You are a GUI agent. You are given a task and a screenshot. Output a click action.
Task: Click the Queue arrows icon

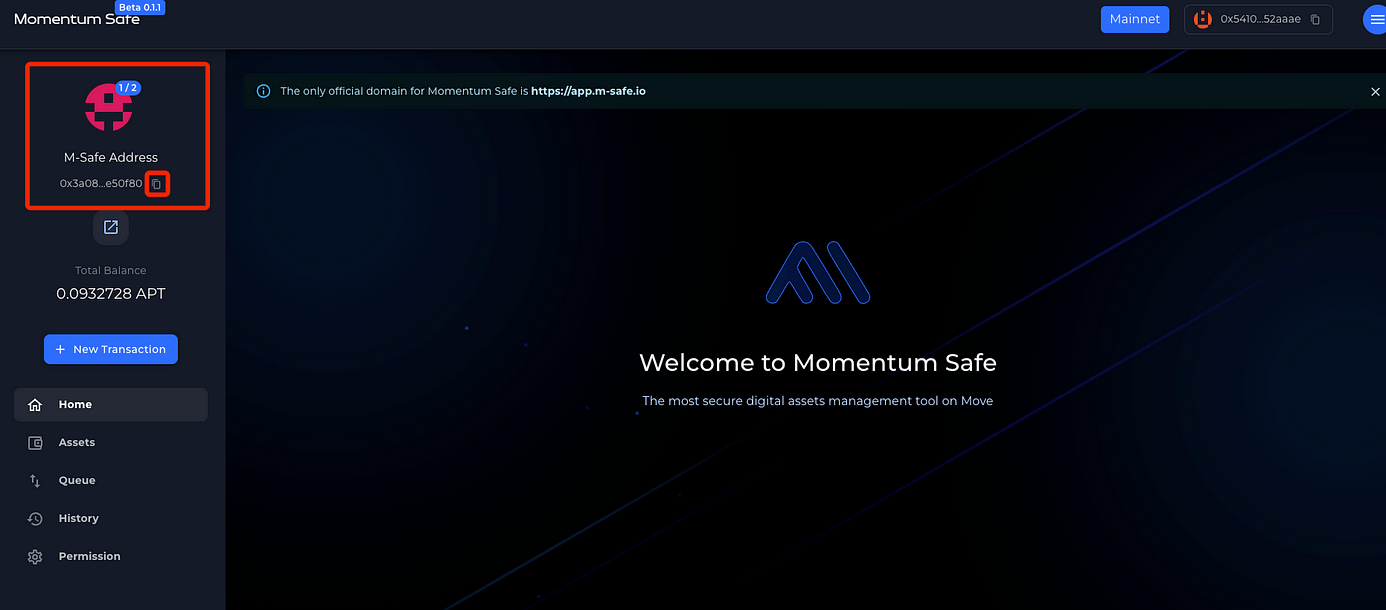point(35,481)
